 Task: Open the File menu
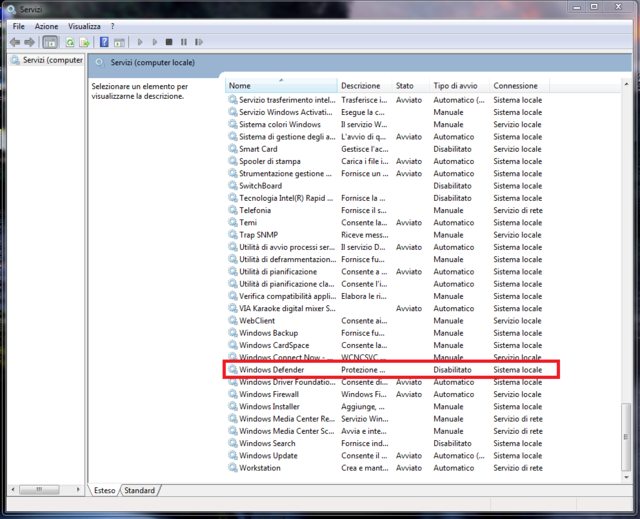(18, 26)
